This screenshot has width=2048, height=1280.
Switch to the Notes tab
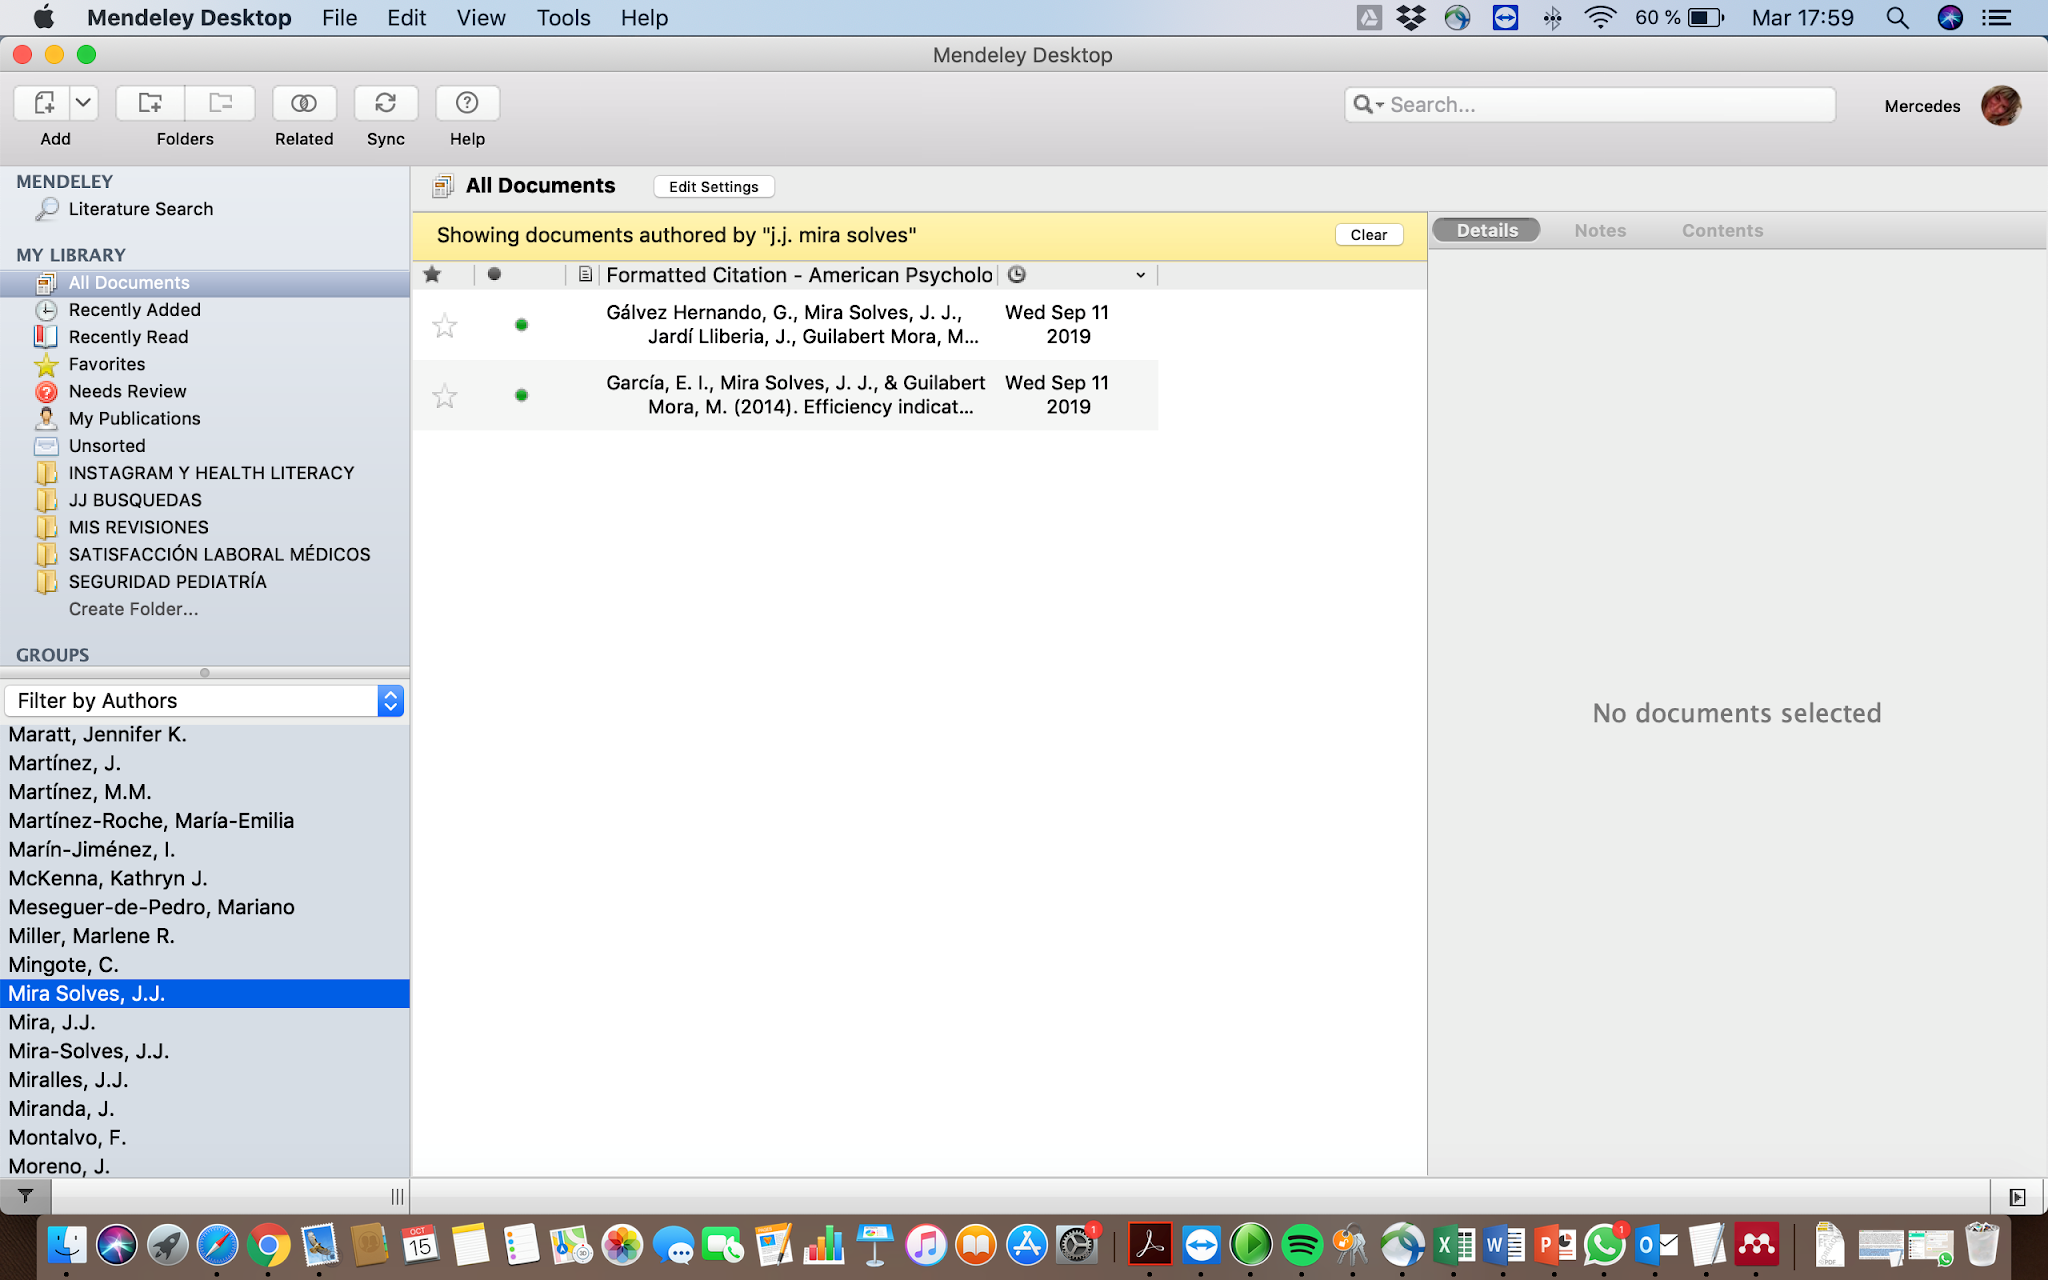(1600, 231)
